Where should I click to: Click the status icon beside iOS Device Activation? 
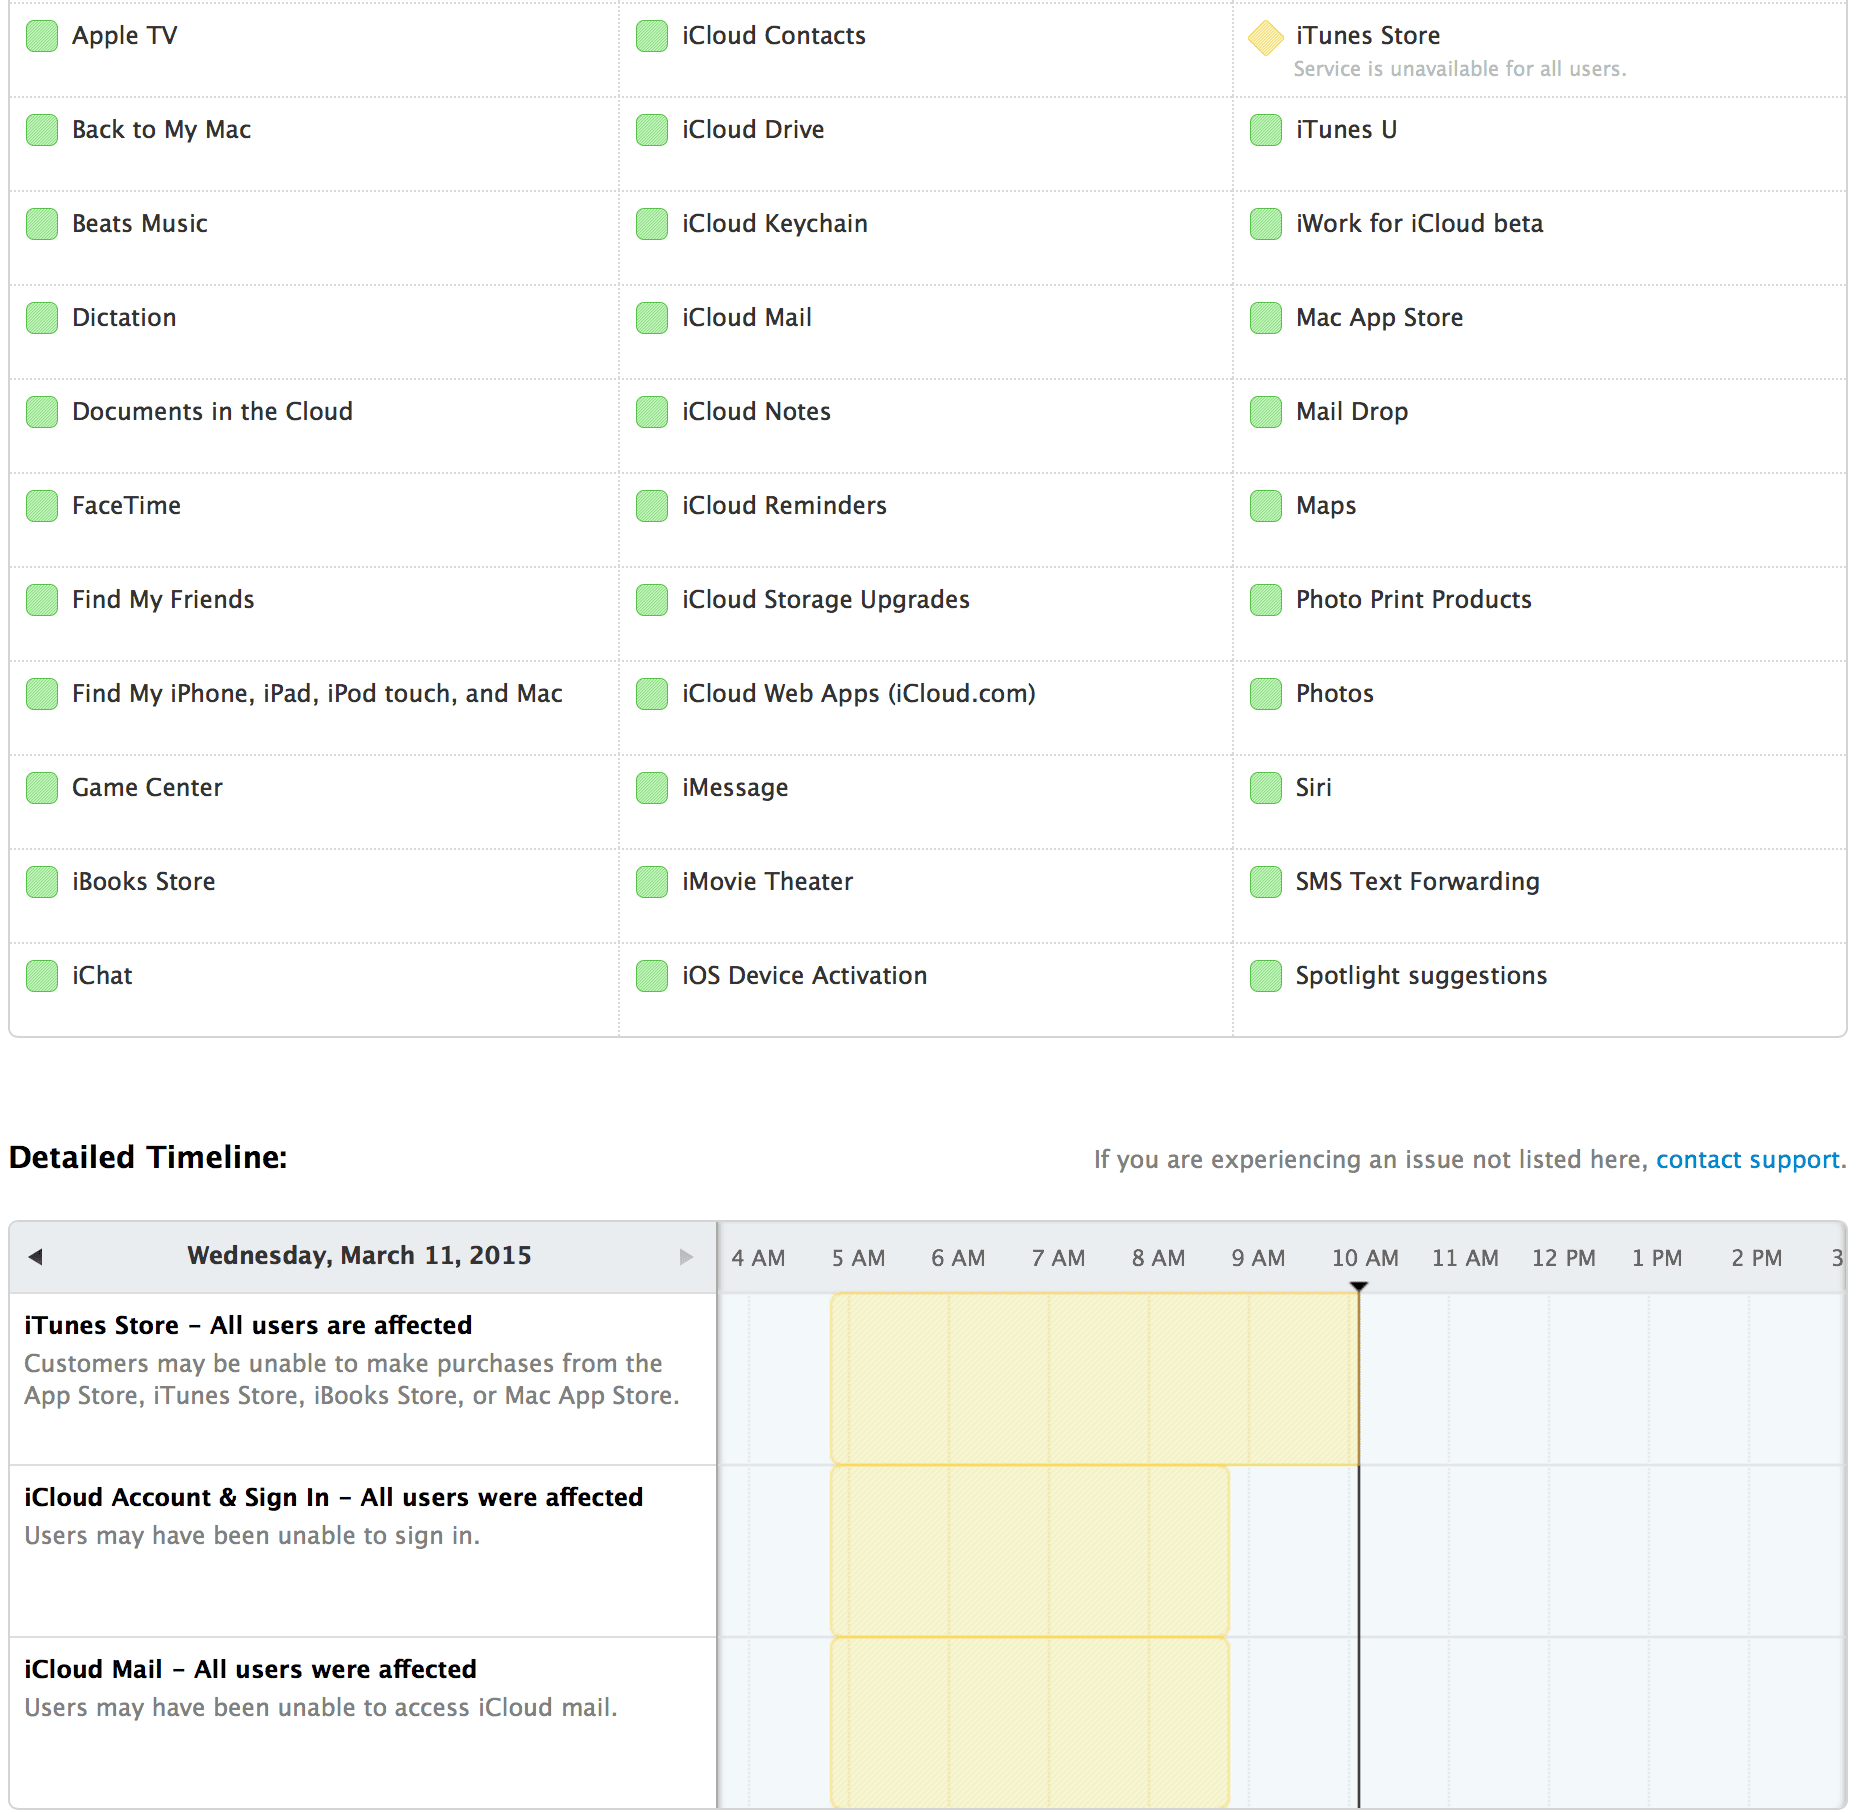click(x=652, y=976)
